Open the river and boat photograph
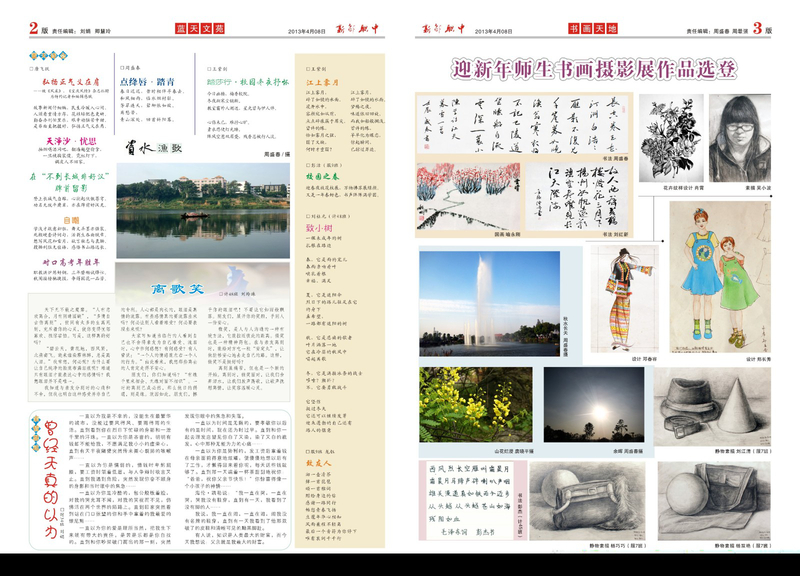The image size is (800, 576). click(203, 211)
